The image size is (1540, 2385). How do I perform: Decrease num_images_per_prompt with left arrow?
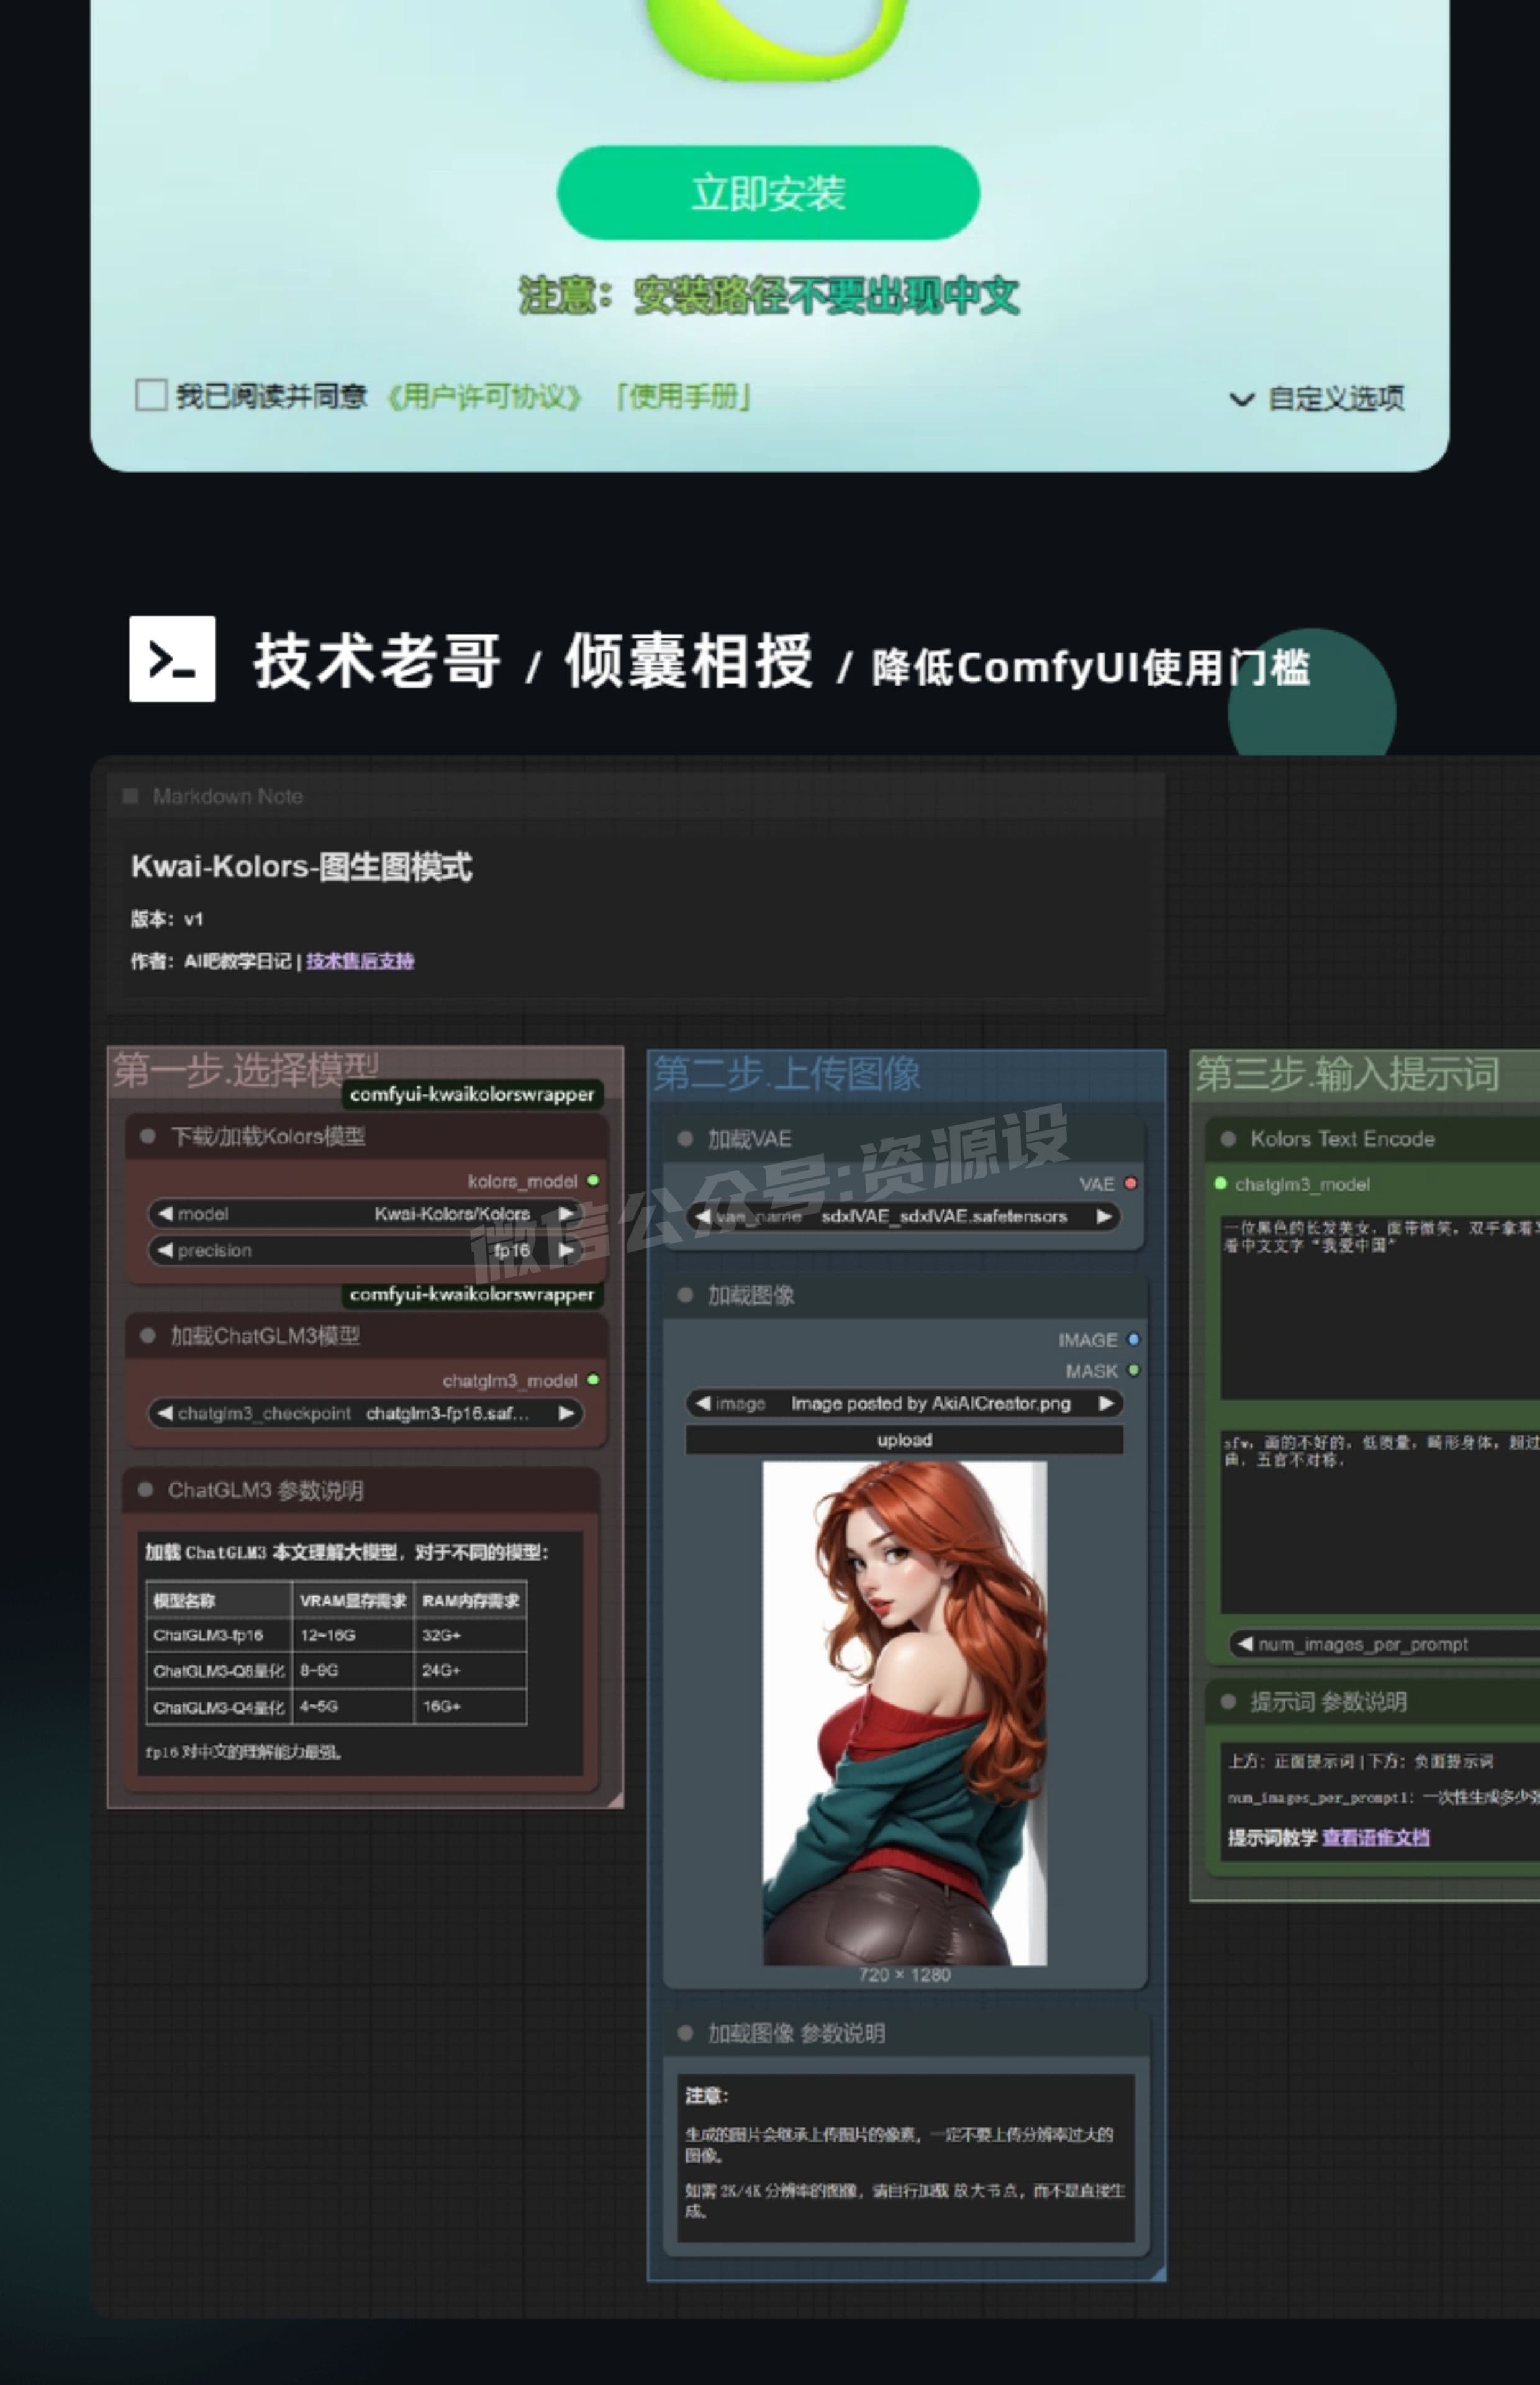(1245, 1644)
